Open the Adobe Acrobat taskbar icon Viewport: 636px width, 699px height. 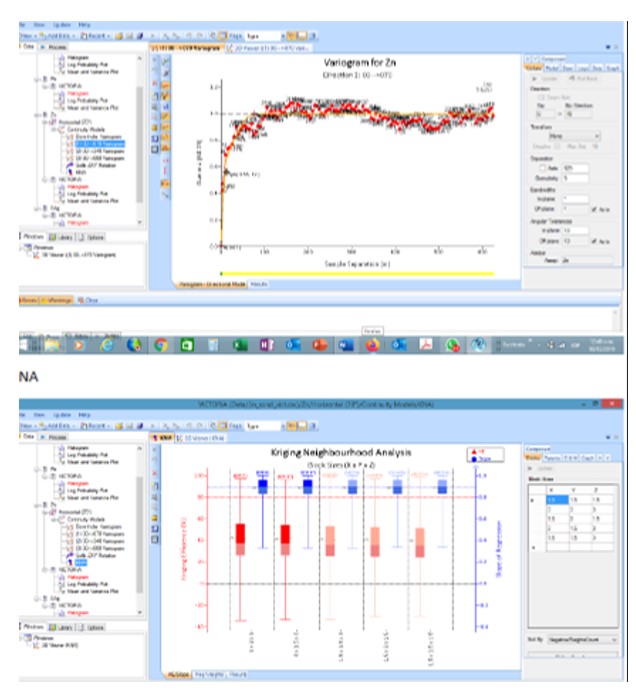tap(425, 345)
